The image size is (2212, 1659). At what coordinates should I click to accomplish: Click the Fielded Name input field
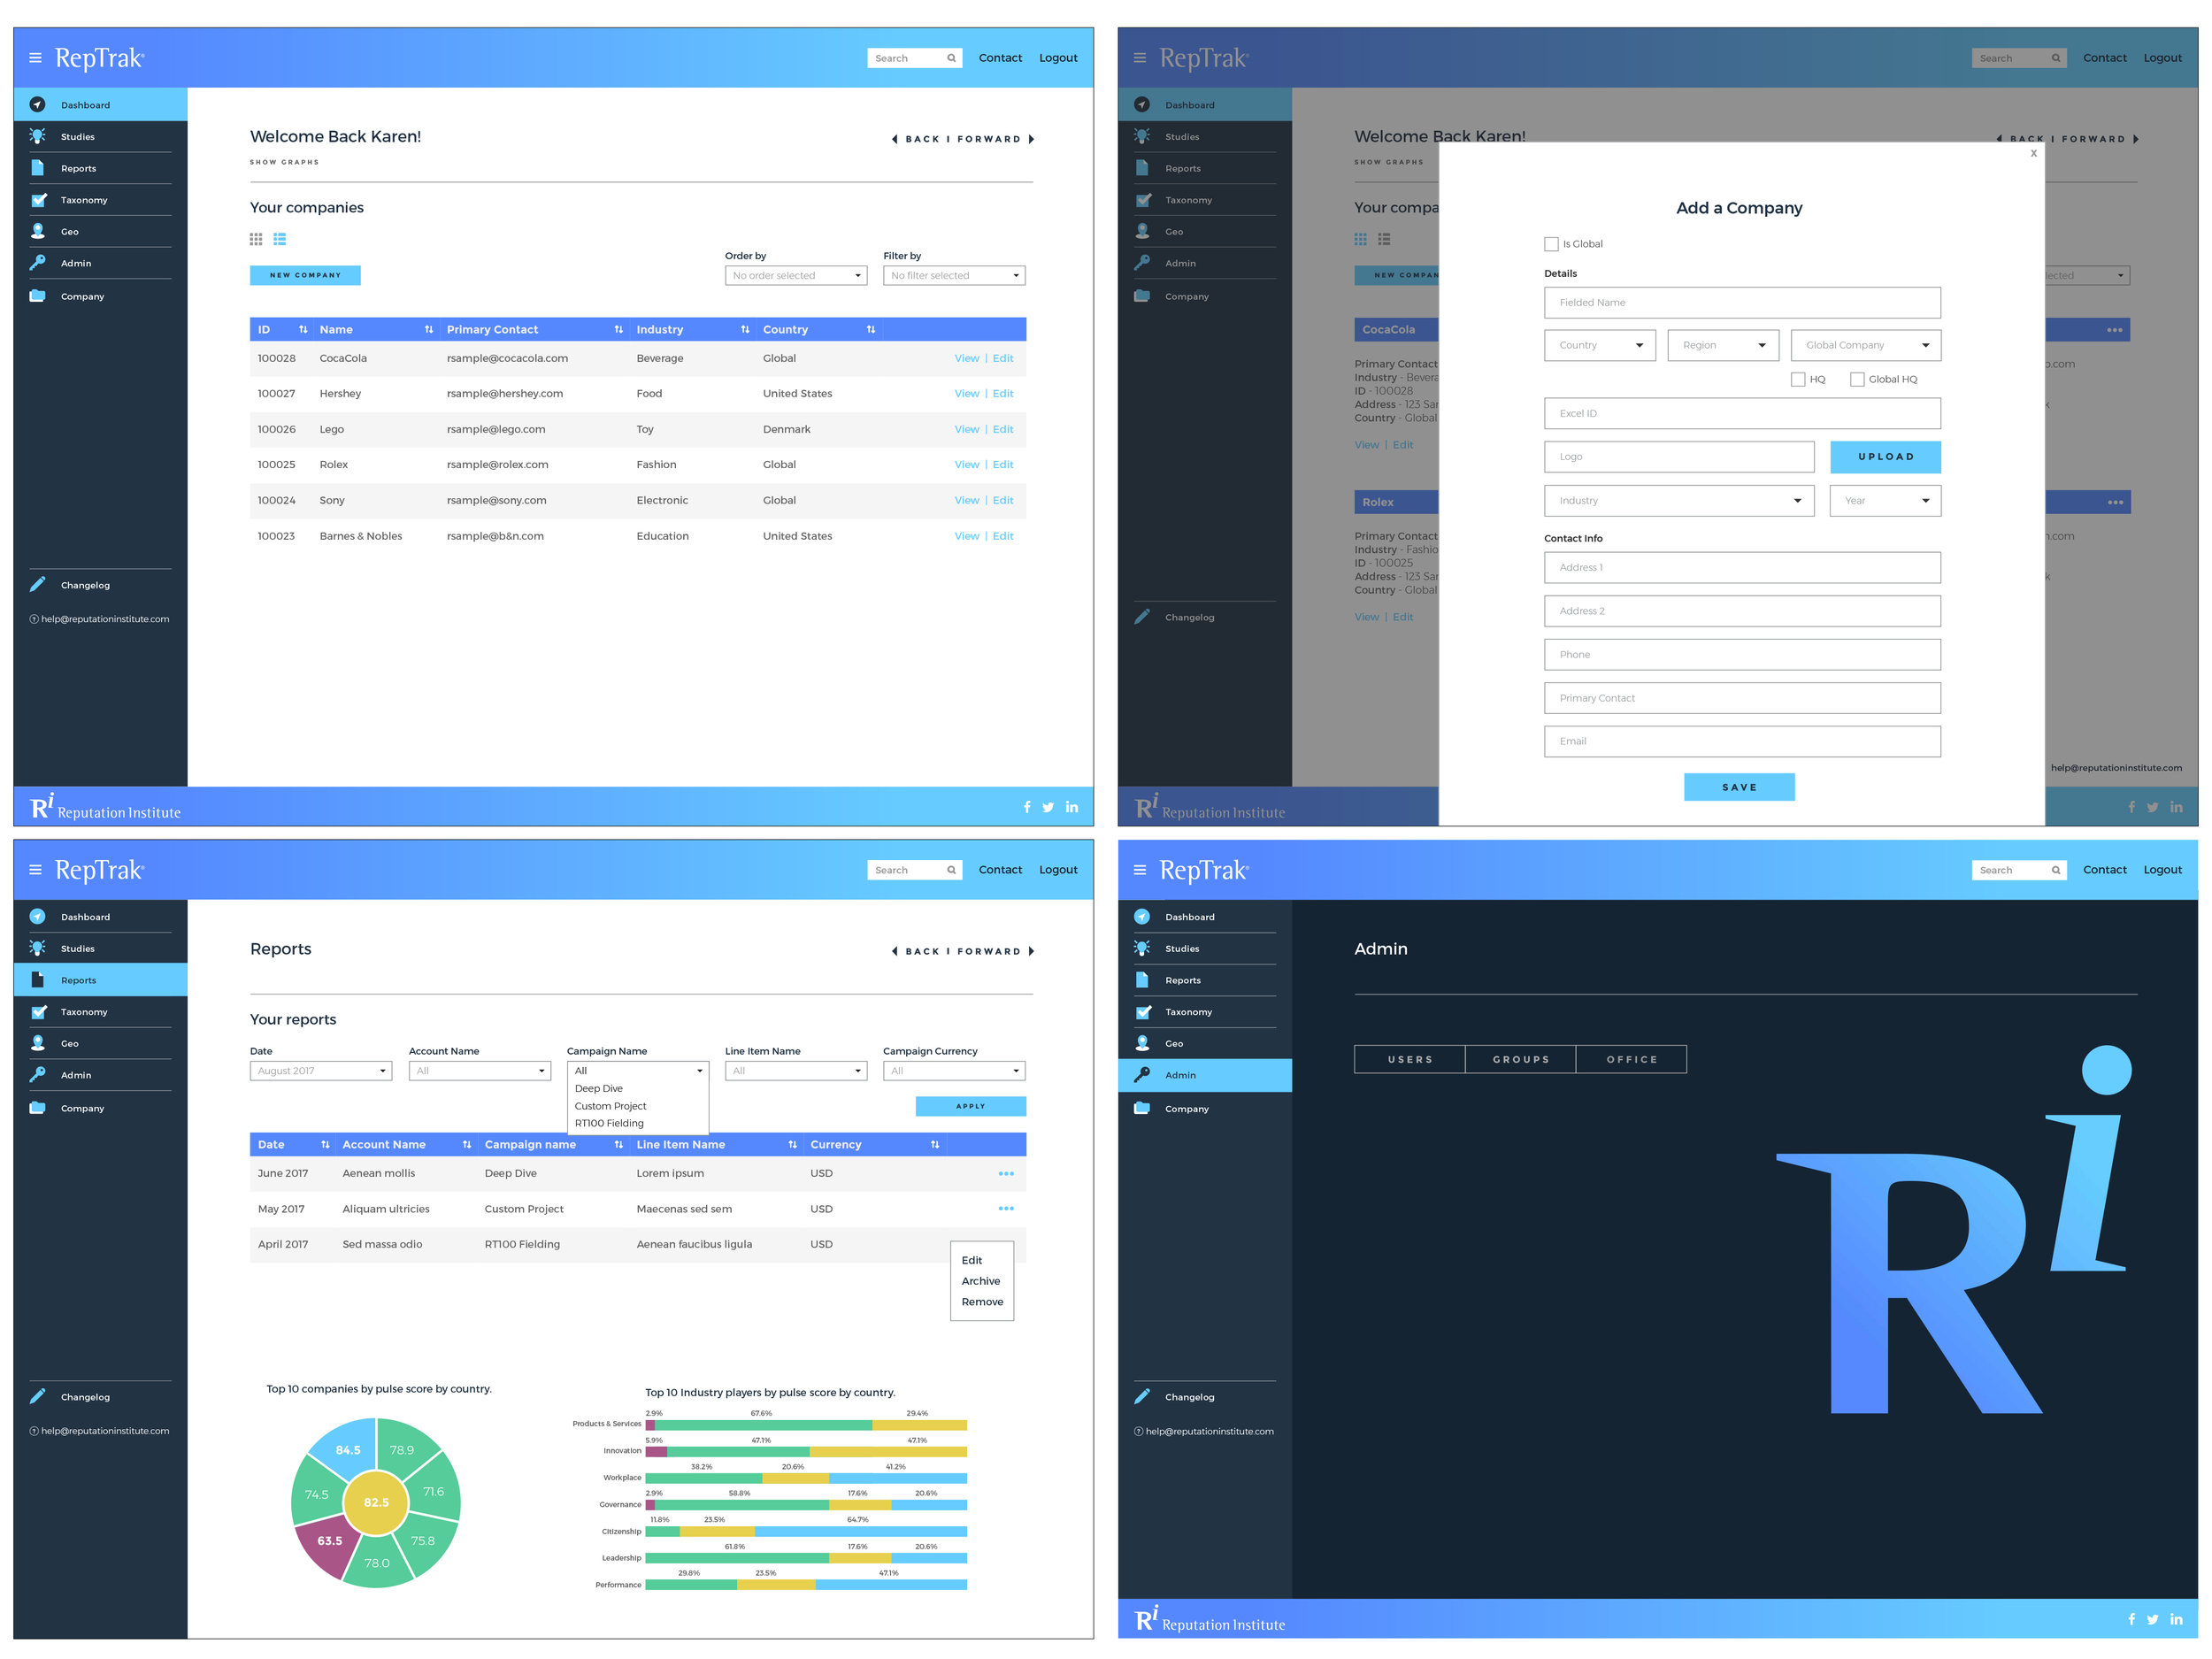pyautogui.click(x=1743, y=303)
